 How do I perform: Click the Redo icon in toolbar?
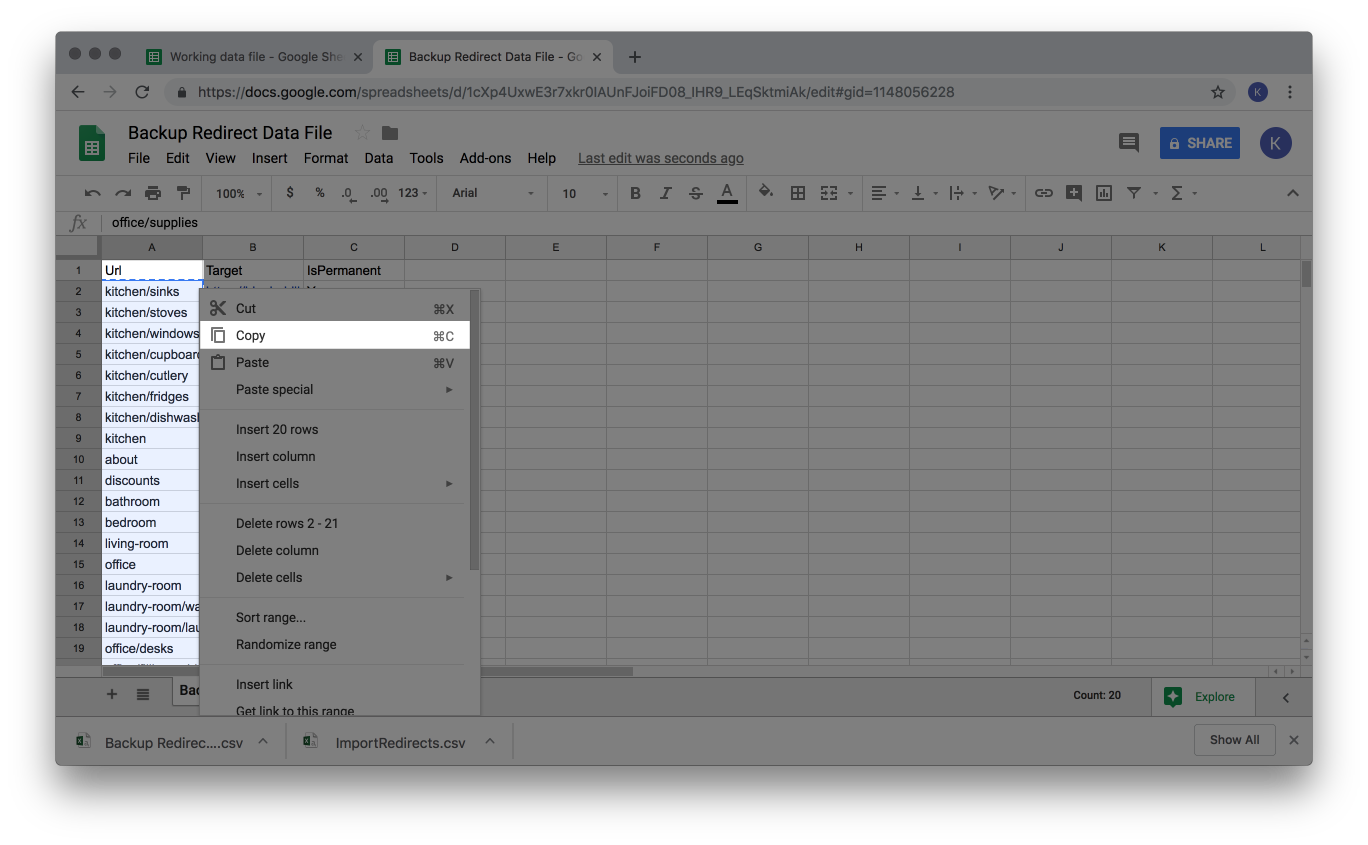coord(123,193)
